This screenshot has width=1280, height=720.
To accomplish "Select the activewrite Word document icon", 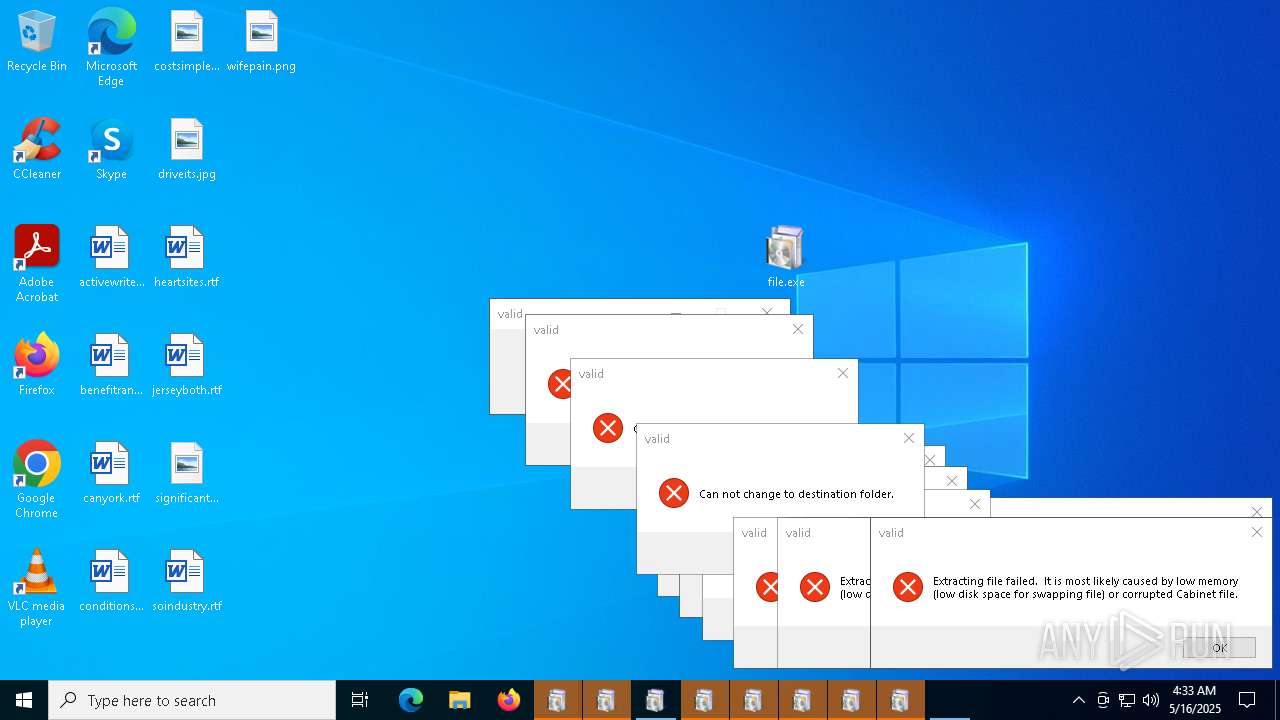I will click(111, 258).
